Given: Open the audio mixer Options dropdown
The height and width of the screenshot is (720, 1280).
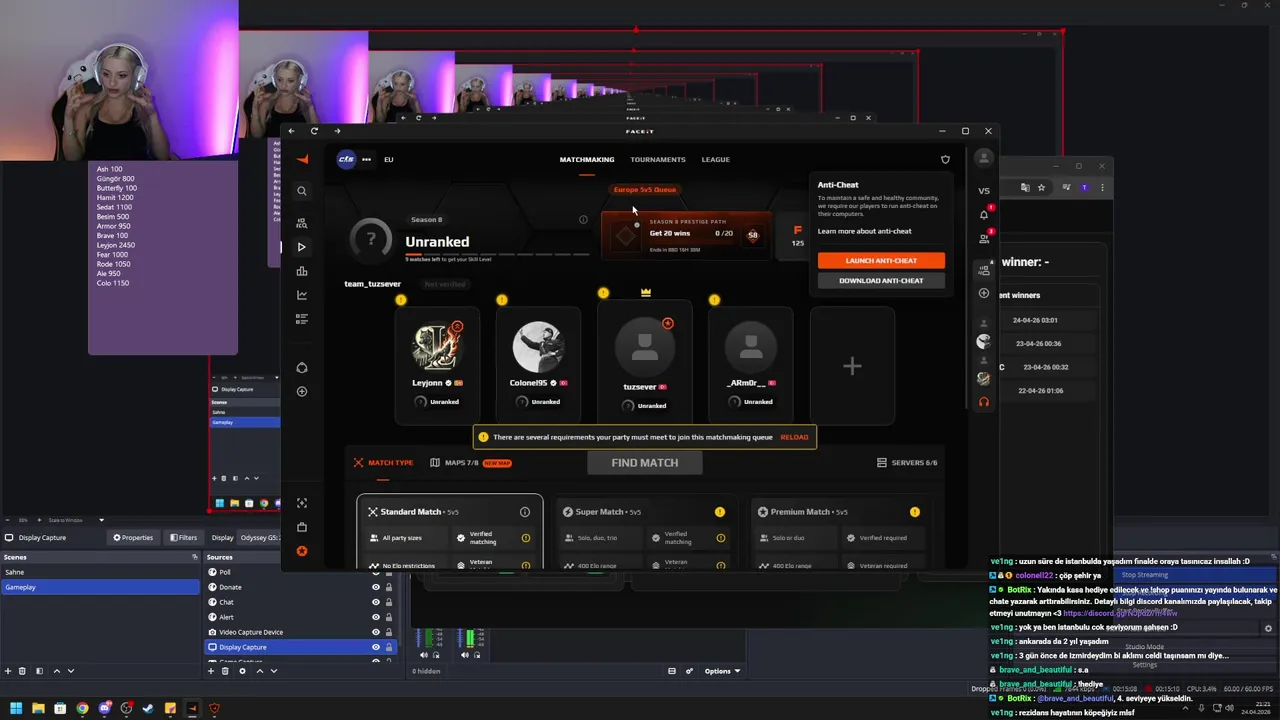Looking at the screenshot, I should click(x=722, y=671).
